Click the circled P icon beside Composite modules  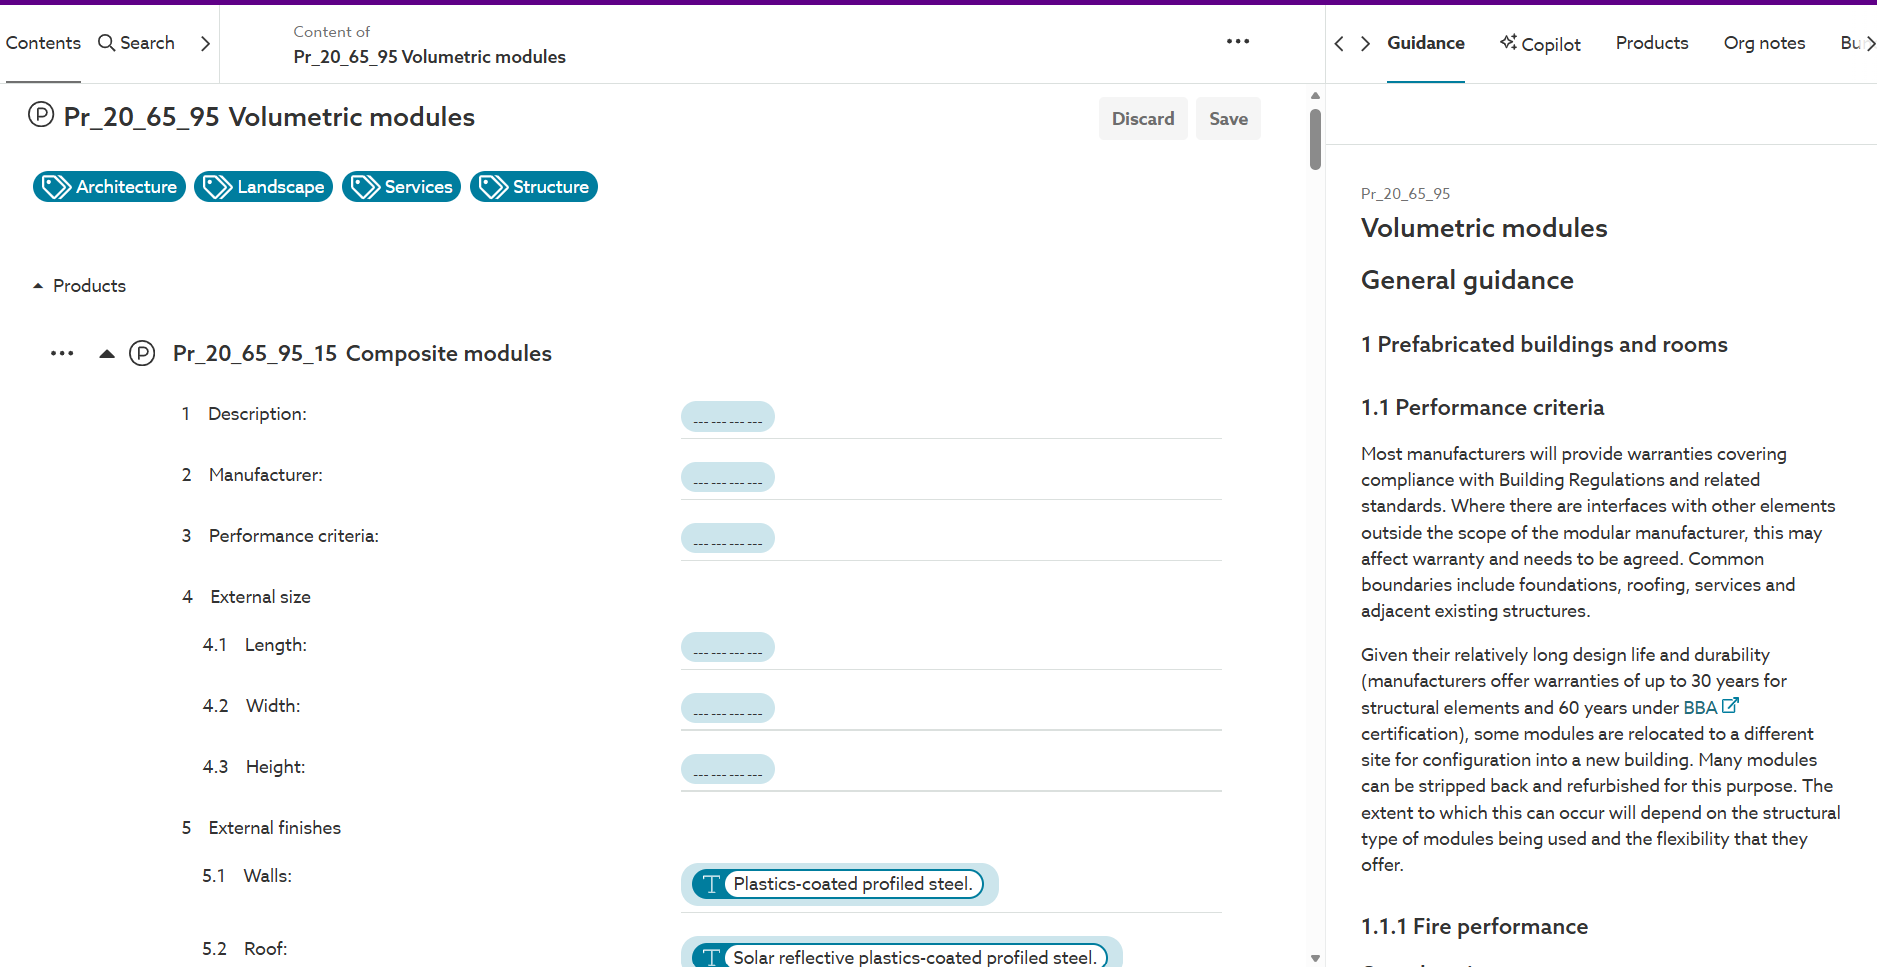click(142, 354)
